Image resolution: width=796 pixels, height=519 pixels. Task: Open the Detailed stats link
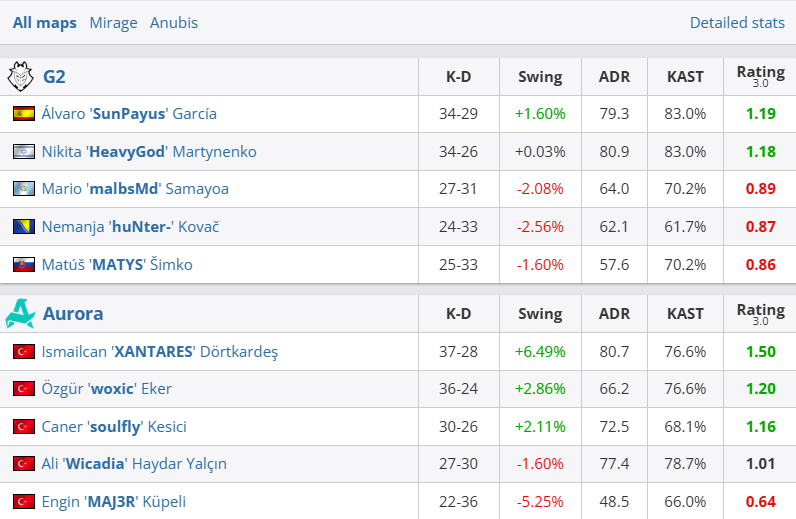pos(736,22)
